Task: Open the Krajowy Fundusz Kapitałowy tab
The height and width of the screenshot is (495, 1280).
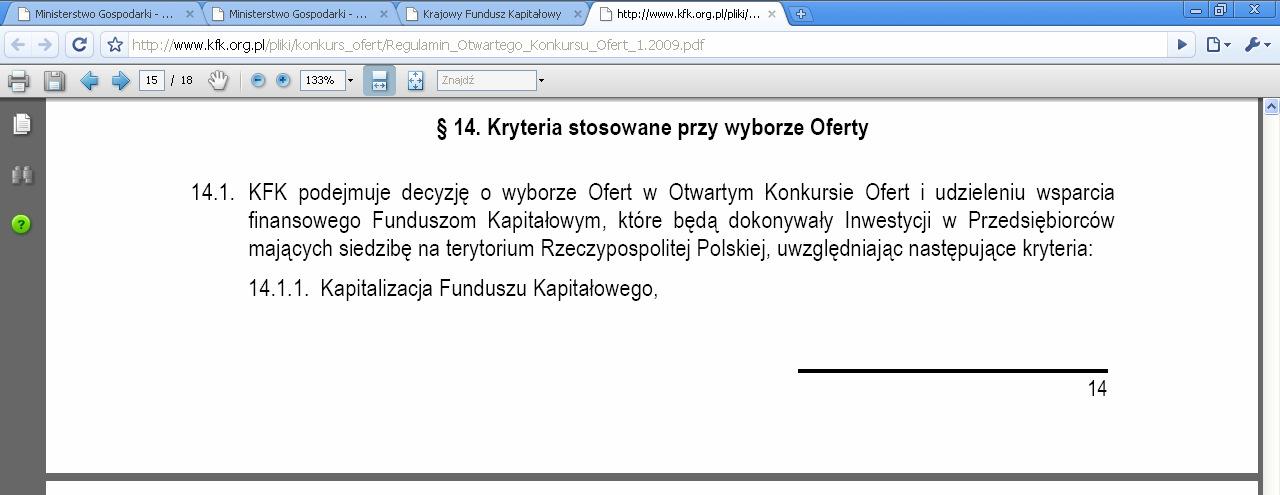Action: coord(491,14)
